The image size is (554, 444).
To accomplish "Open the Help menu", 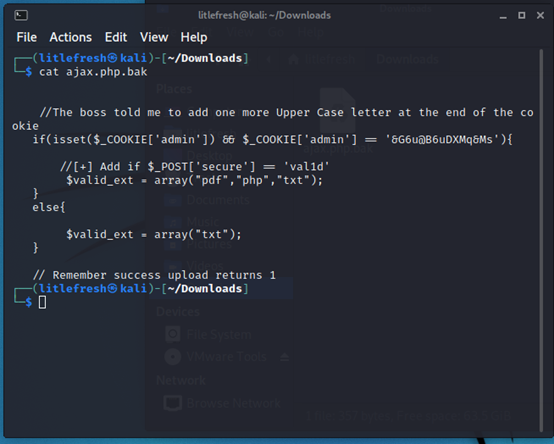I will (194, 37).
